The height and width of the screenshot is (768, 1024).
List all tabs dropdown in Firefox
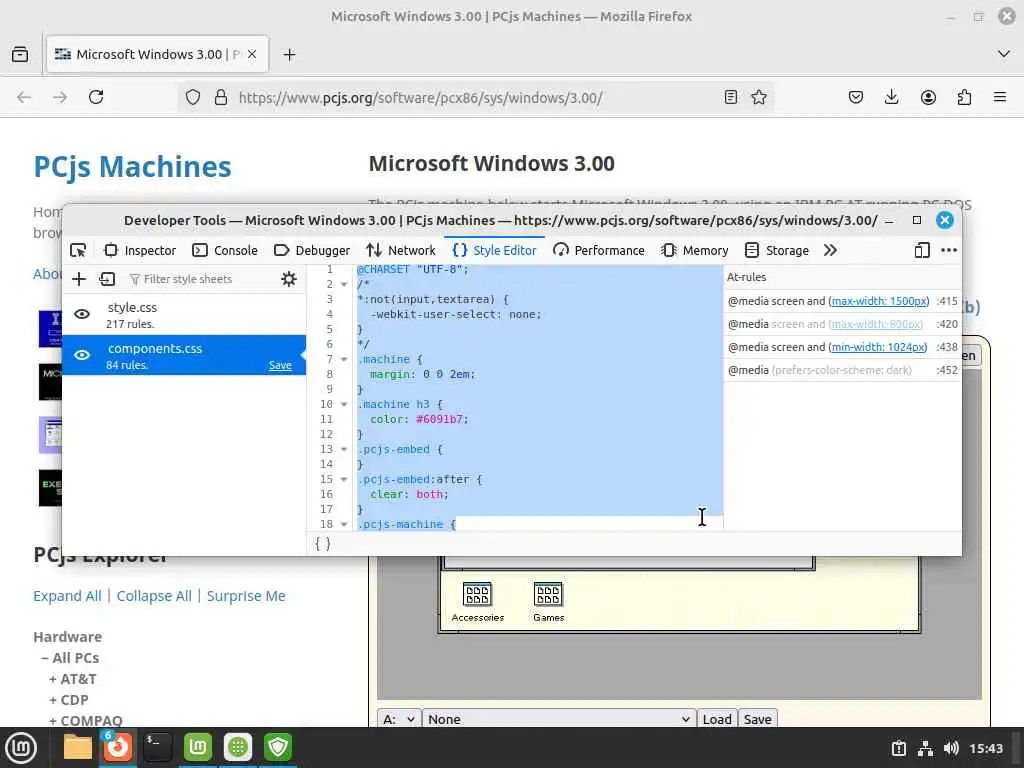click(x=1004, y=54)
